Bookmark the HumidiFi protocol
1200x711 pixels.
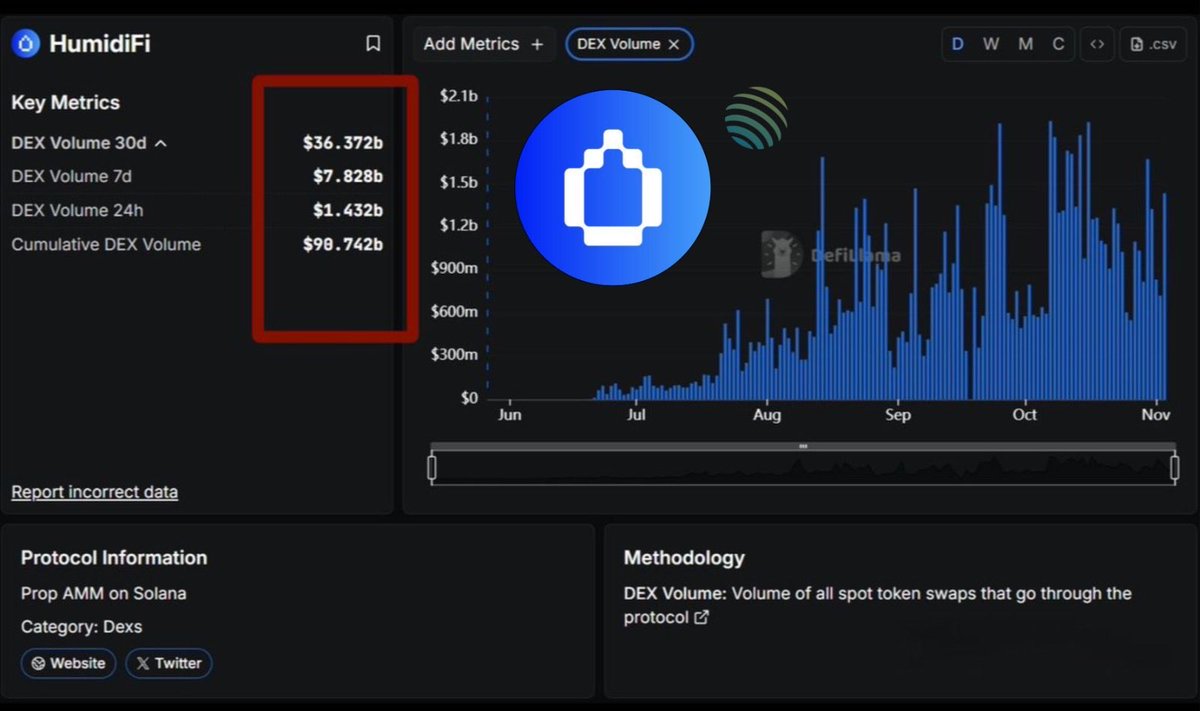point(373,43)
